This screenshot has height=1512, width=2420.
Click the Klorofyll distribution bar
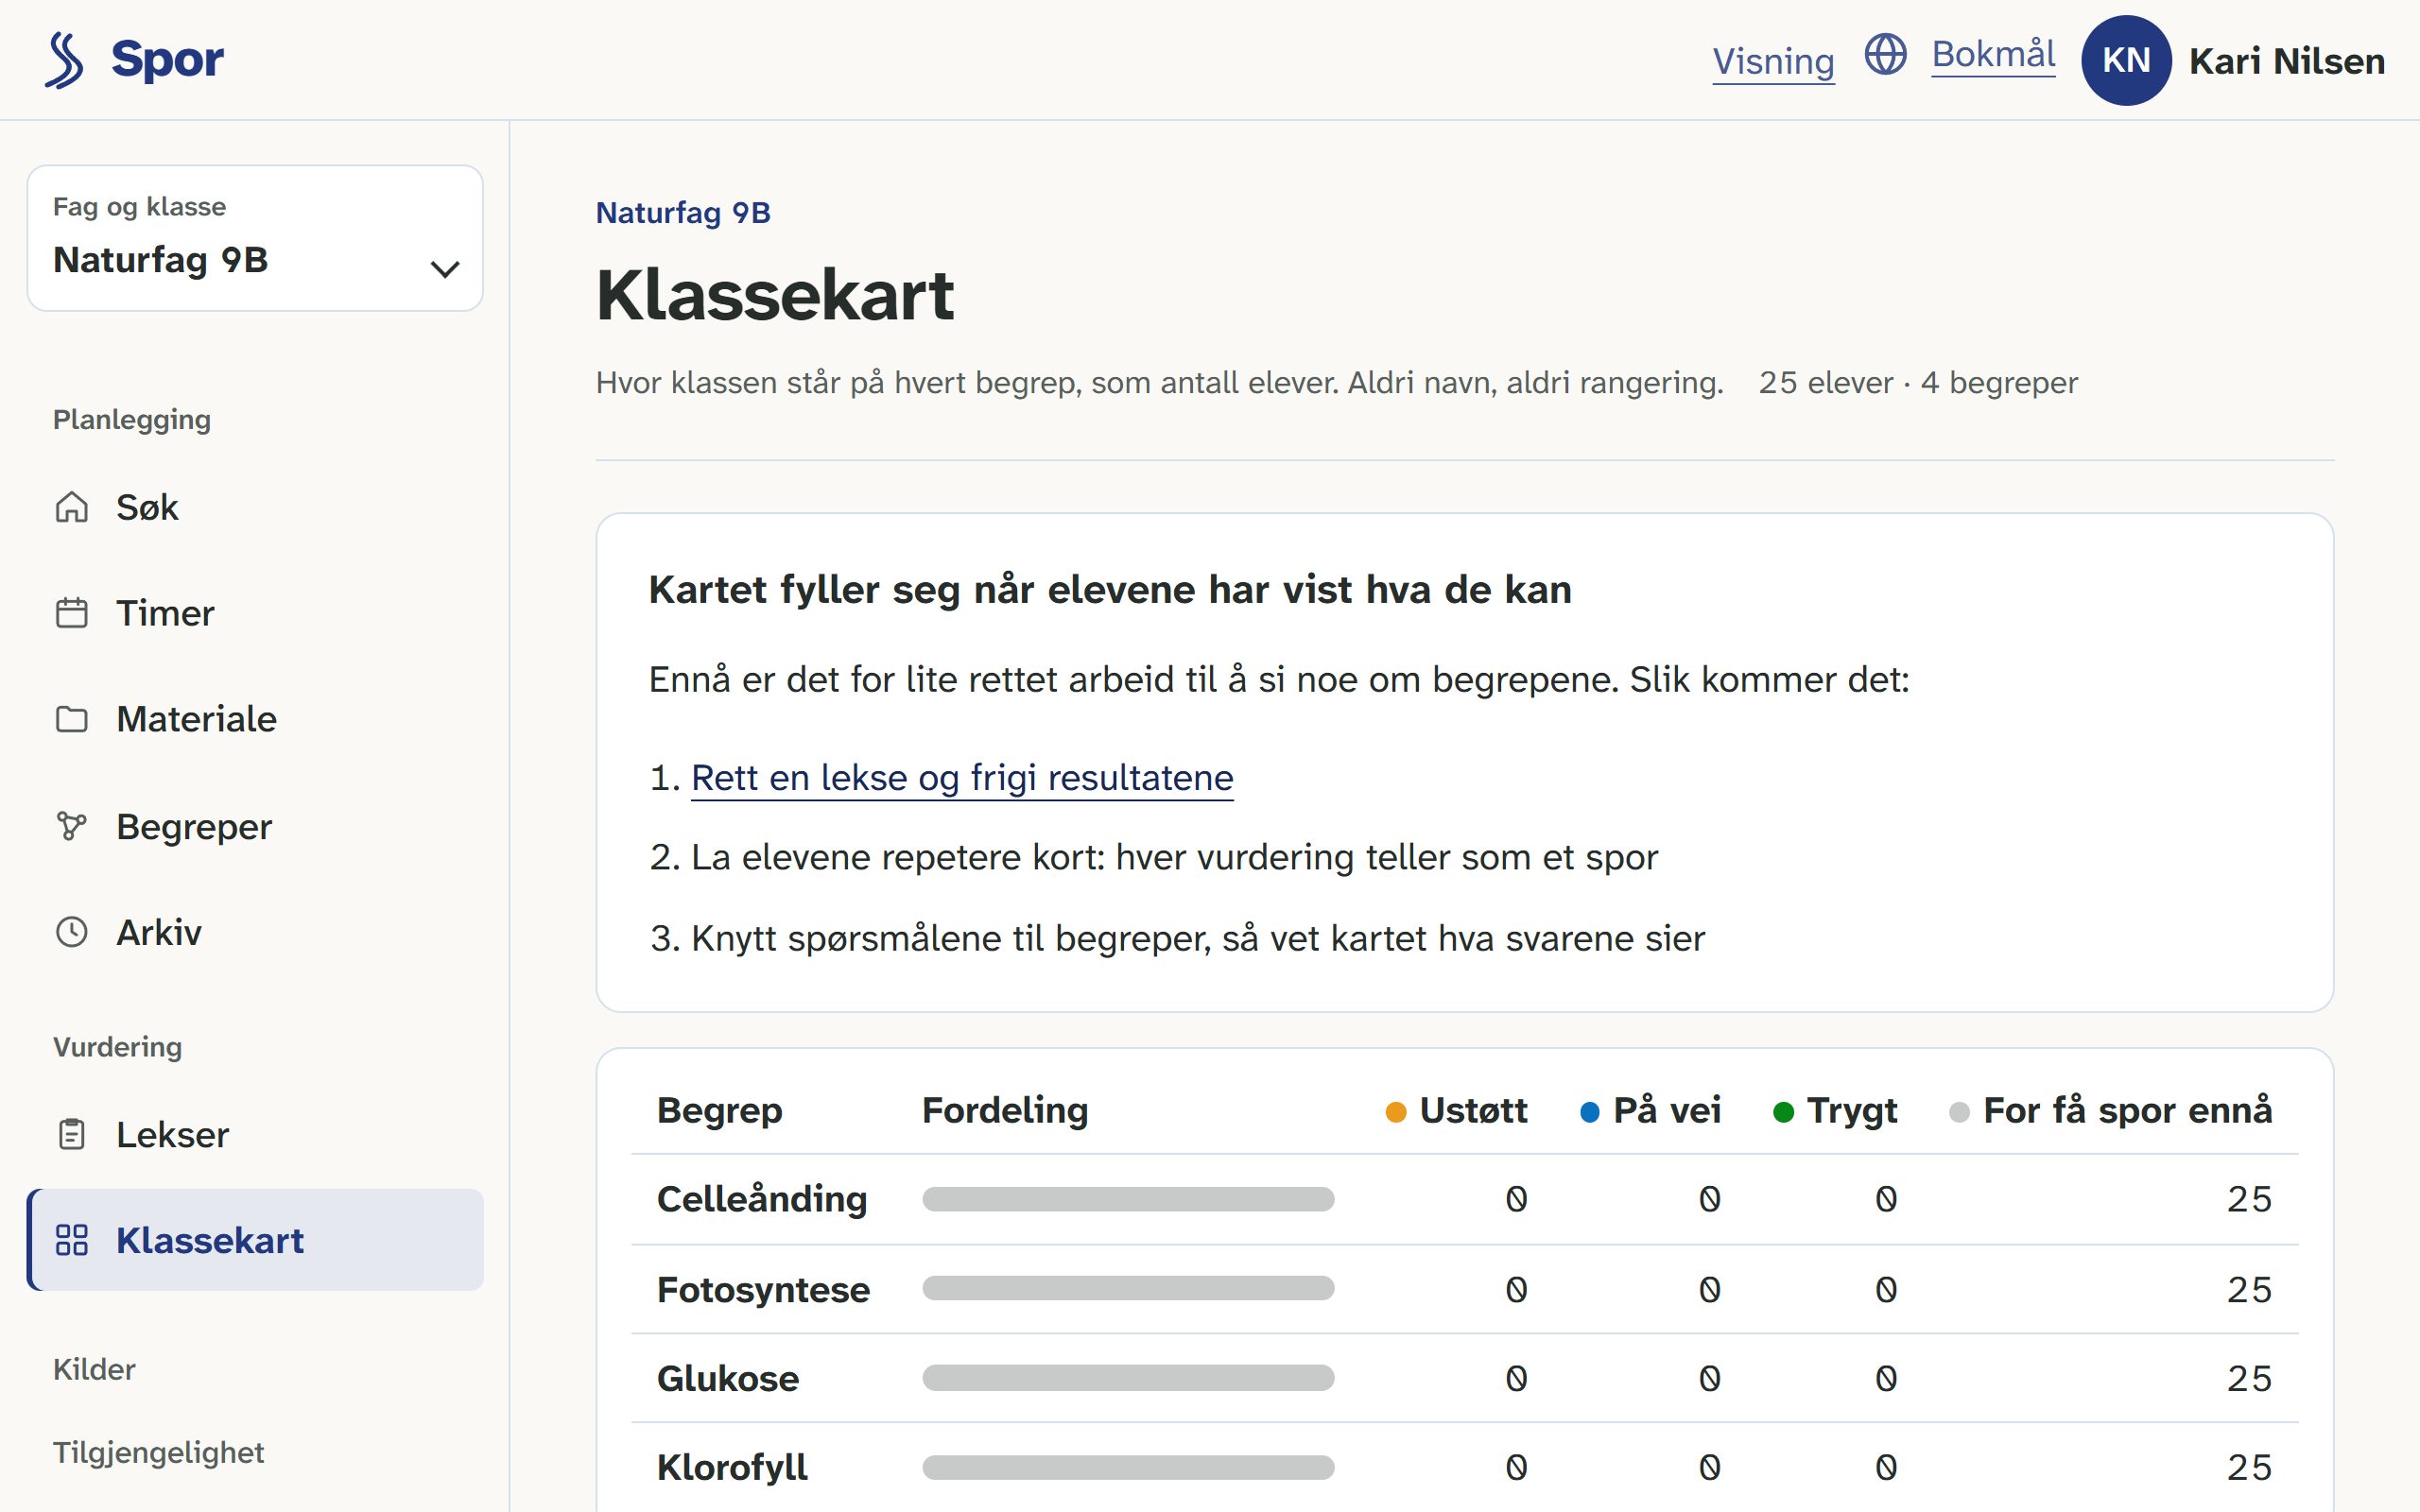1128,1467
